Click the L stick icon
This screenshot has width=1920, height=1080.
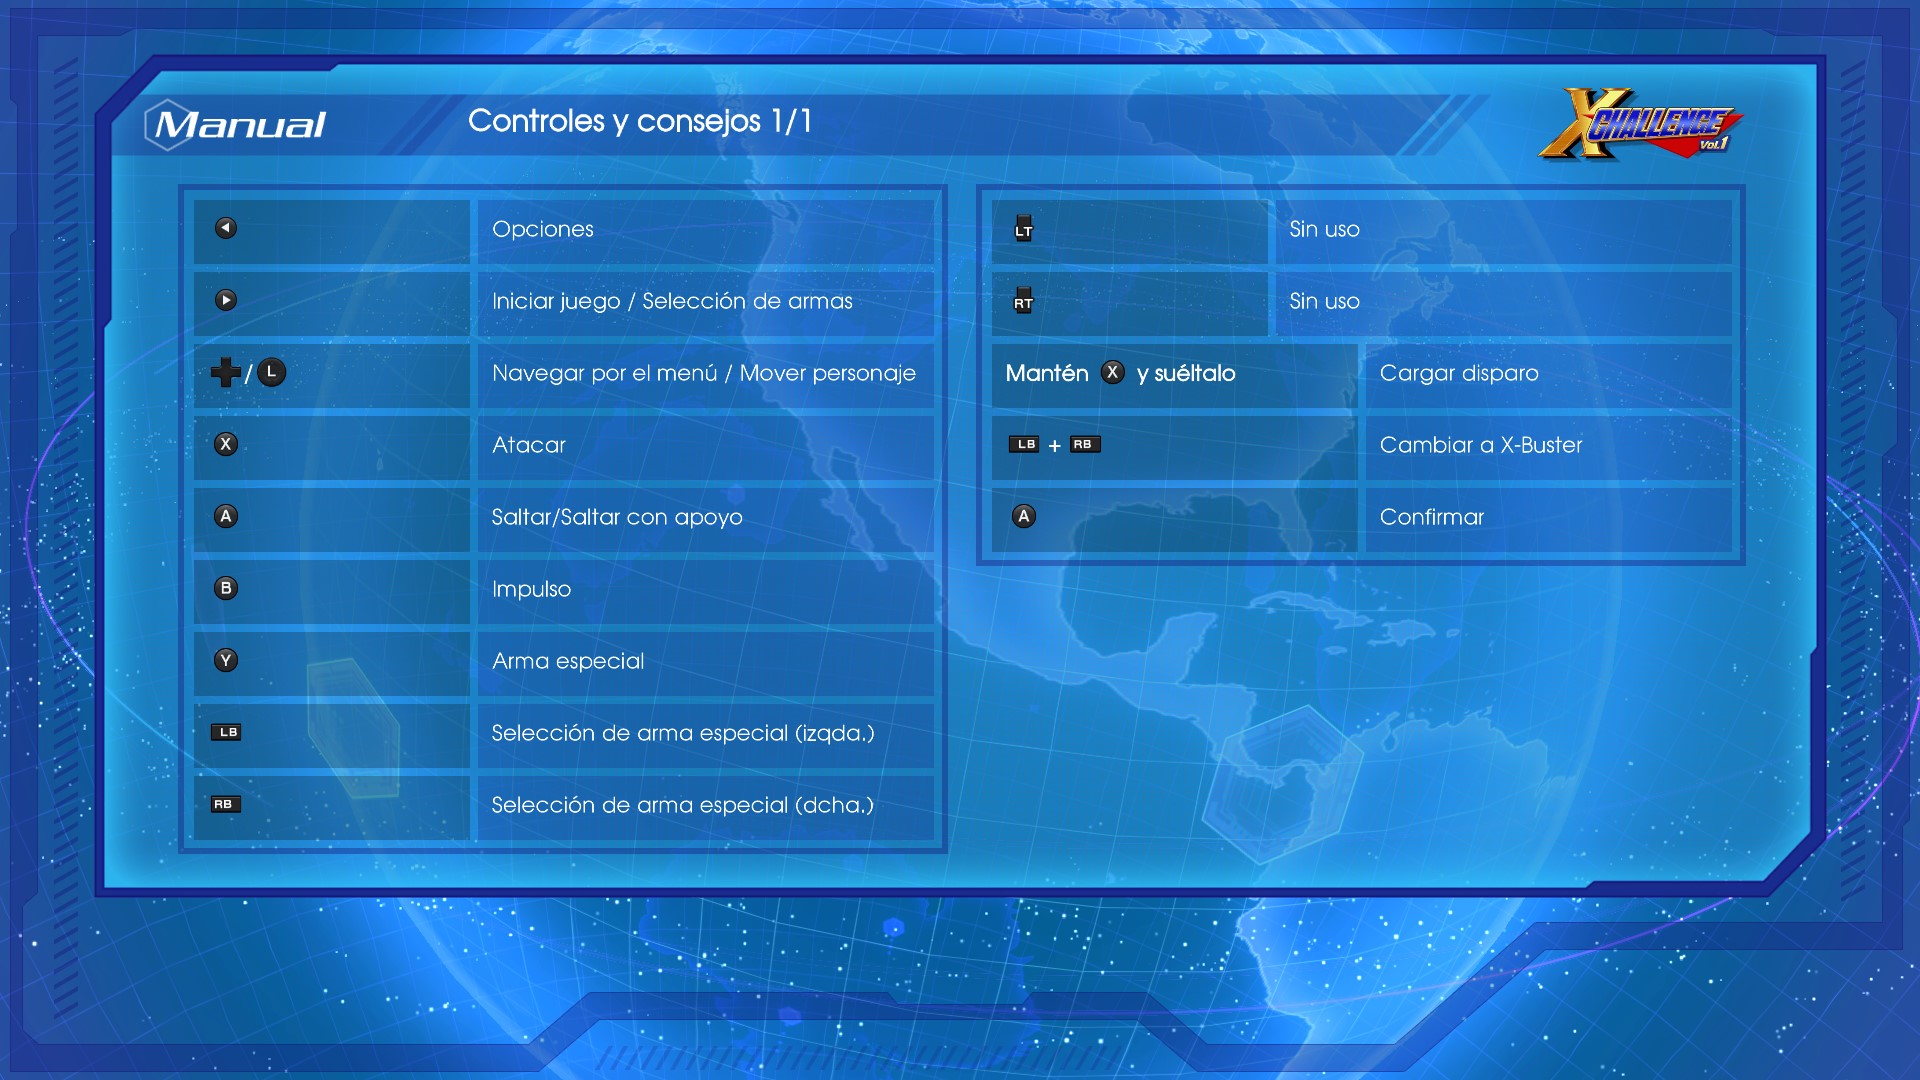(x=271, y=372)
